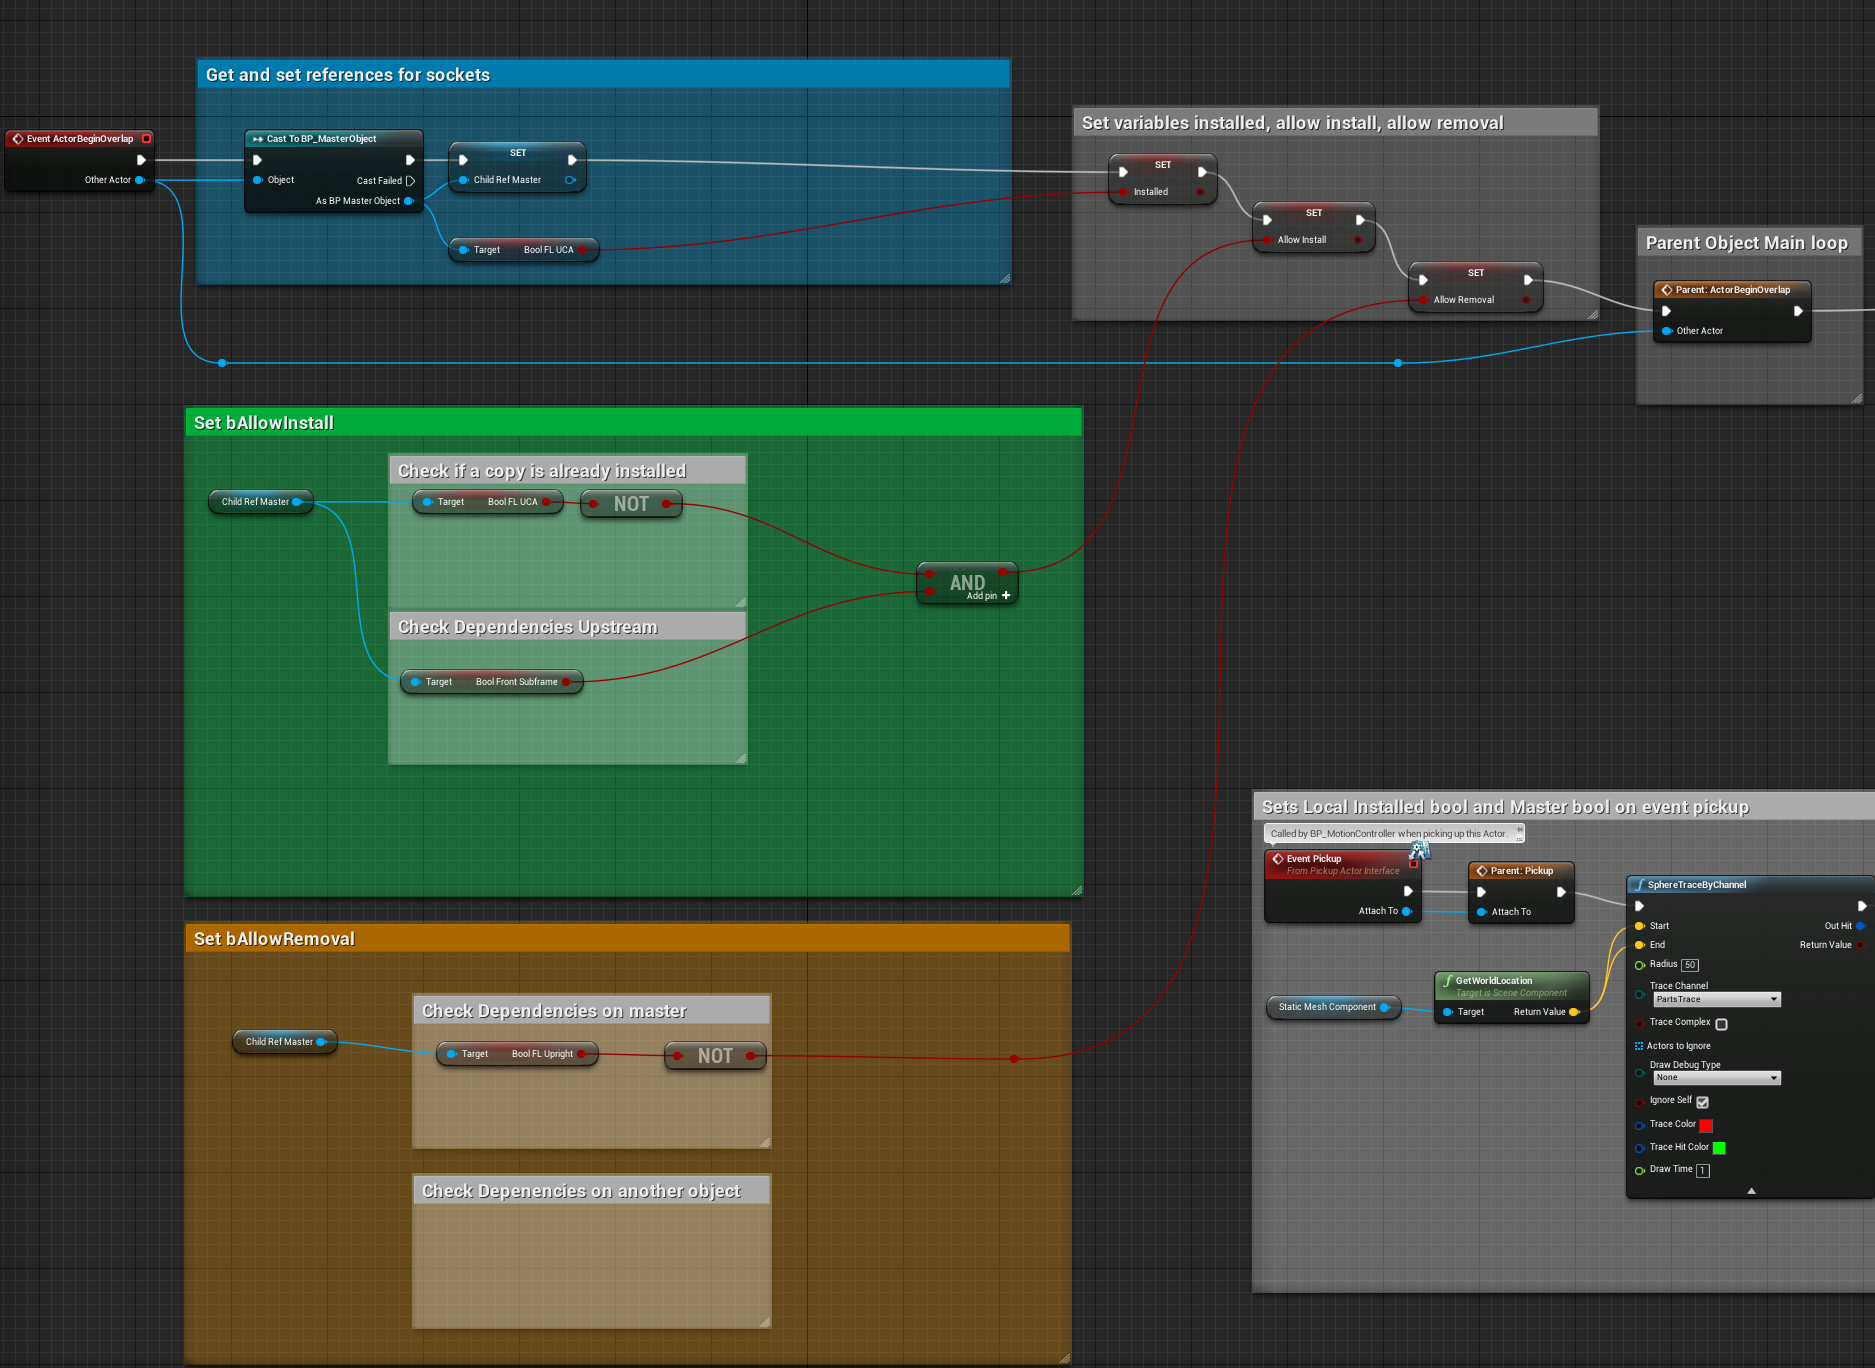Select the 'Get and set references for sockets' comment header

603,75
